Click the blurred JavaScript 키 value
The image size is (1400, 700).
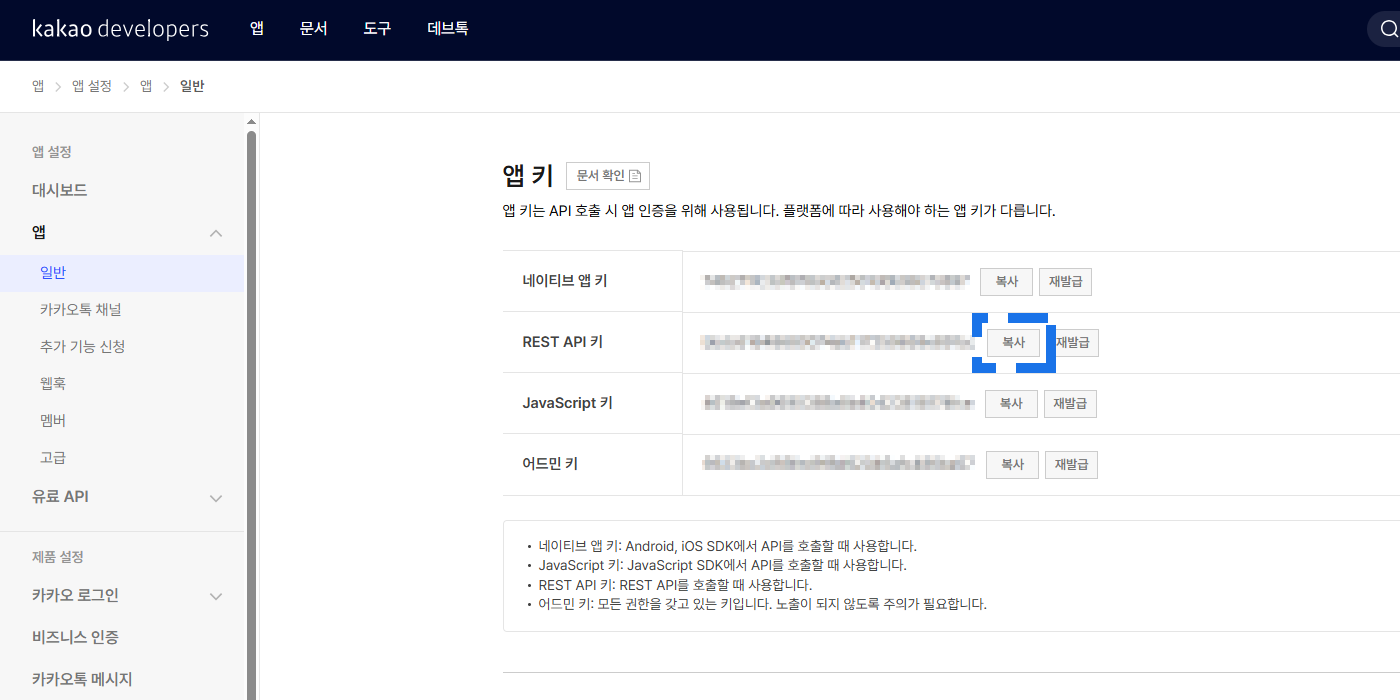839,404
